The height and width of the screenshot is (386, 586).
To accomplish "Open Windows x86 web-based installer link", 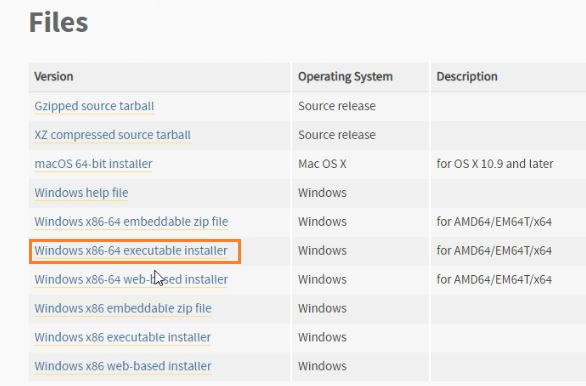I will 123,366.
